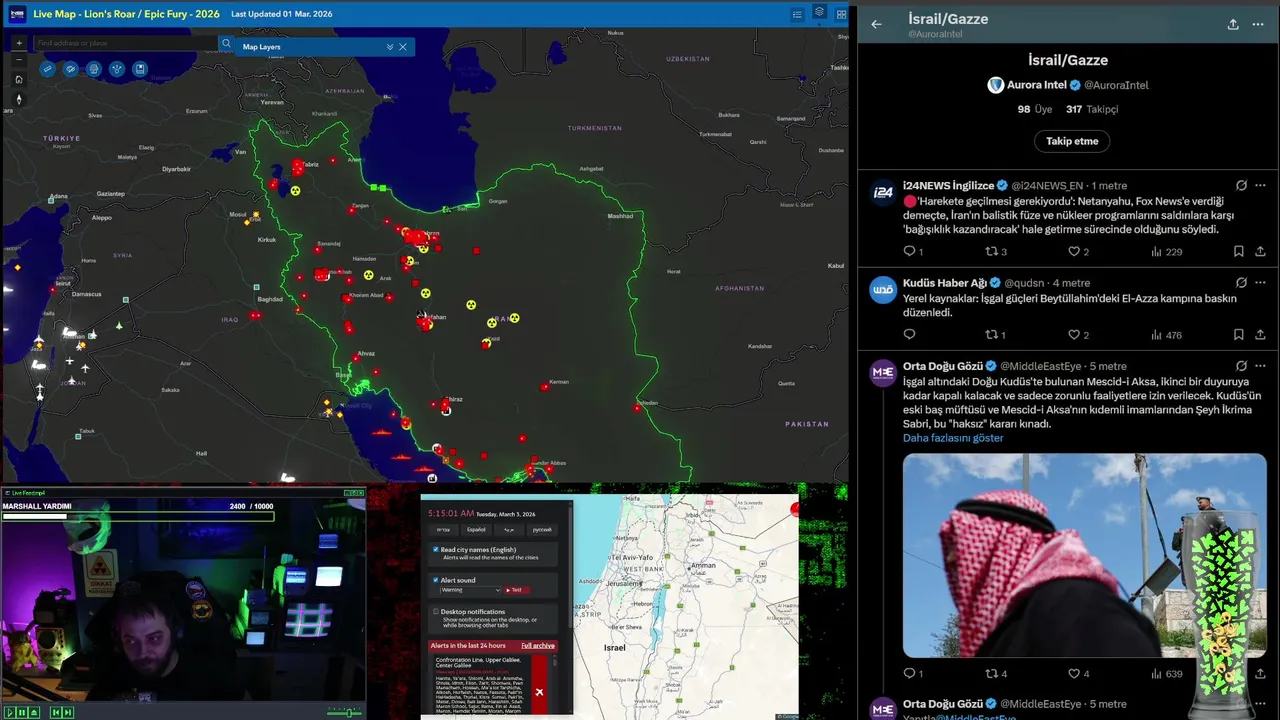This screenshot has height=720, width=1280.
Task: Click the Kudüs Haber Ağı avatar
Action: pyautogui.click(x=883, y=290)
